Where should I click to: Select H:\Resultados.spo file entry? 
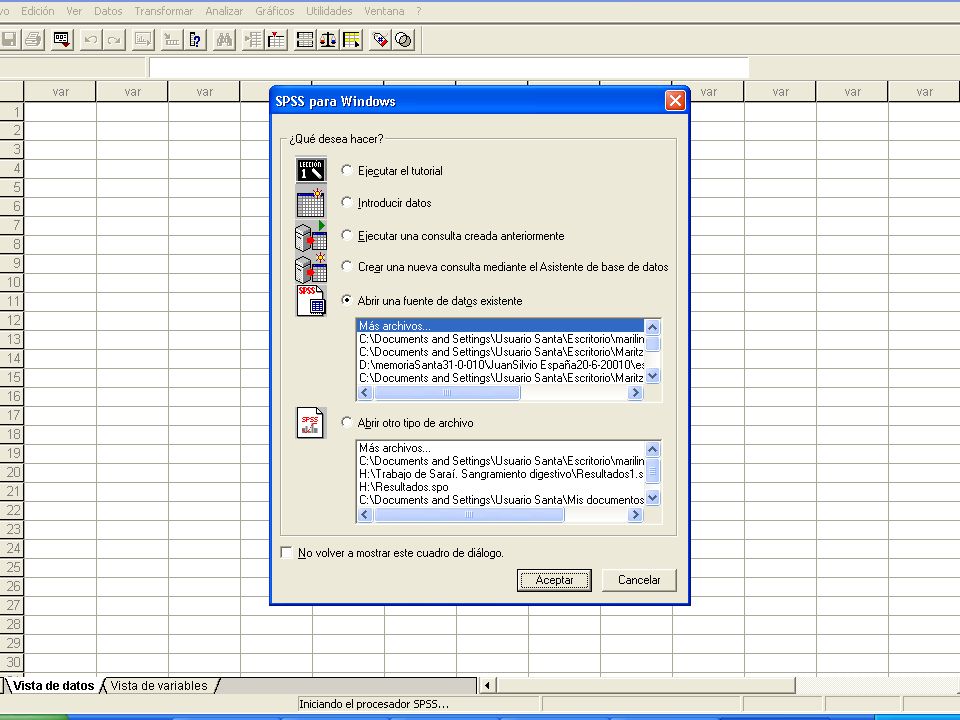500,487
